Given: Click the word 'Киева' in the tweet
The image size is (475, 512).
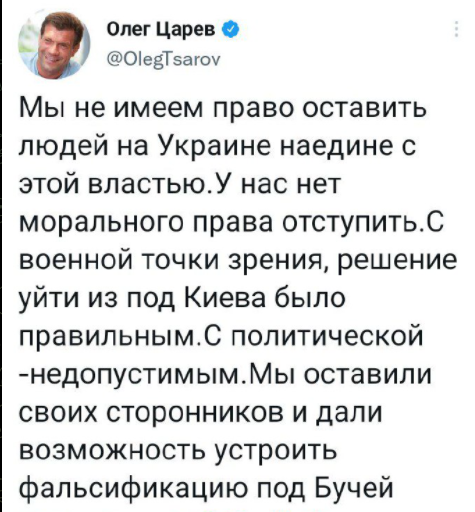Looking at the screenshot, I should [225, 298].
